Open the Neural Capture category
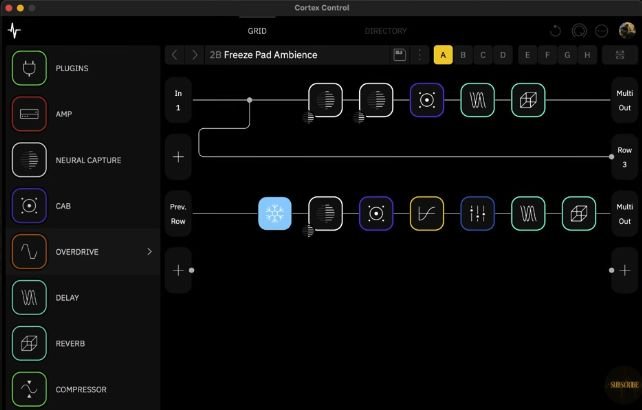 pos(82,160)
